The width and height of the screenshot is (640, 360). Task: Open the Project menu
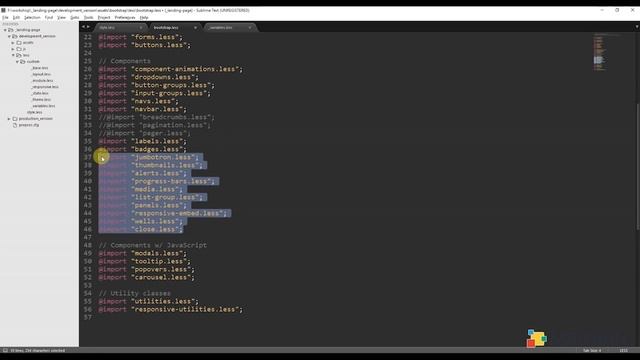pos(104,18)
